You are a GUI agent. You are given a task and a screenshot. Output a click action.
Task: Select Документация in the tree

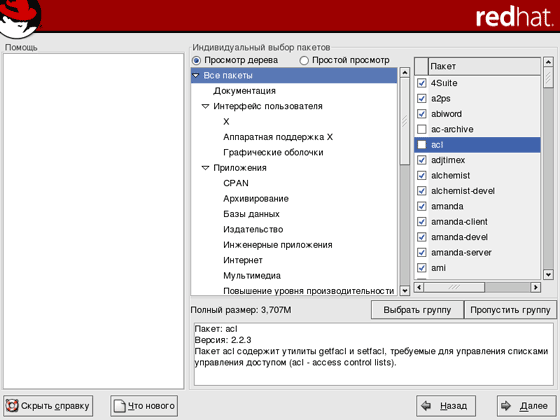tap(245, 91)
